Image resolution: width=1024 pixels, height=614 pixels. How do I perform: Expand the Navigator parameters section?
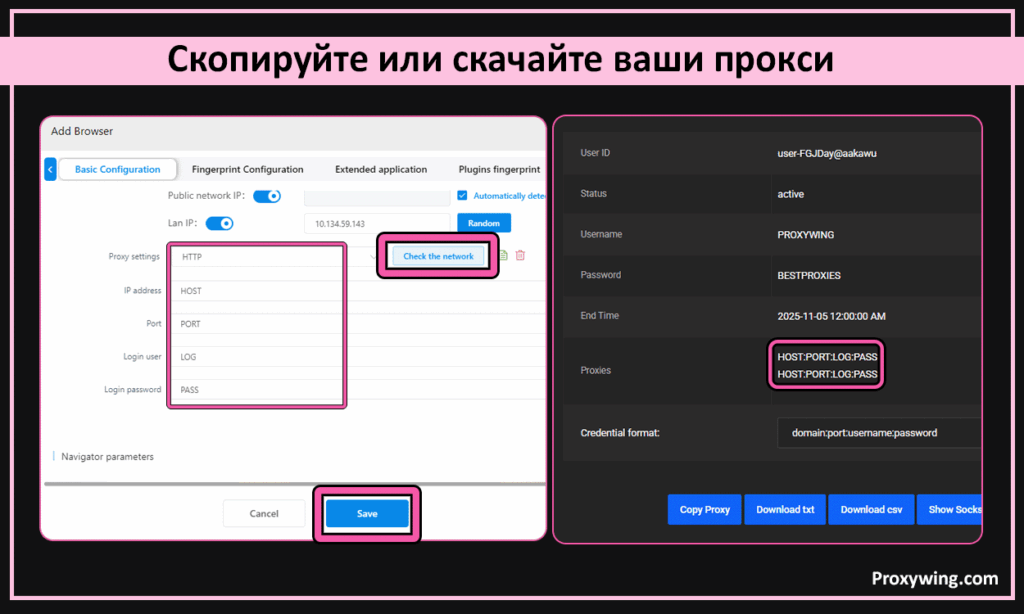tap(107, 456)
